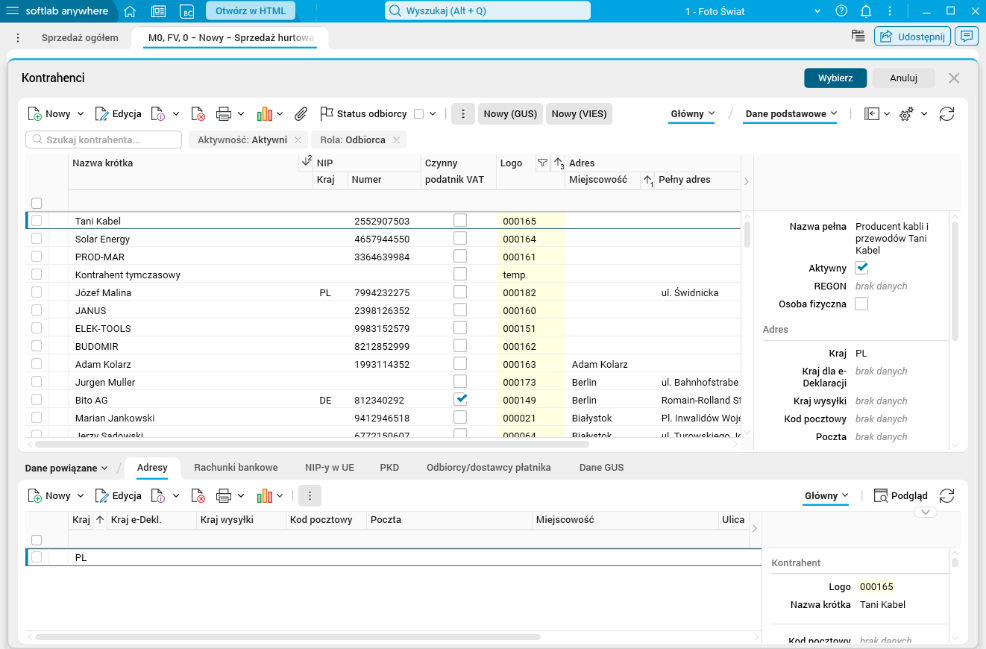Expand the Dane powiązane dropdown
The height and width of the screenshot is (649, 986).
pyautogui.click(x=66, y=468)
